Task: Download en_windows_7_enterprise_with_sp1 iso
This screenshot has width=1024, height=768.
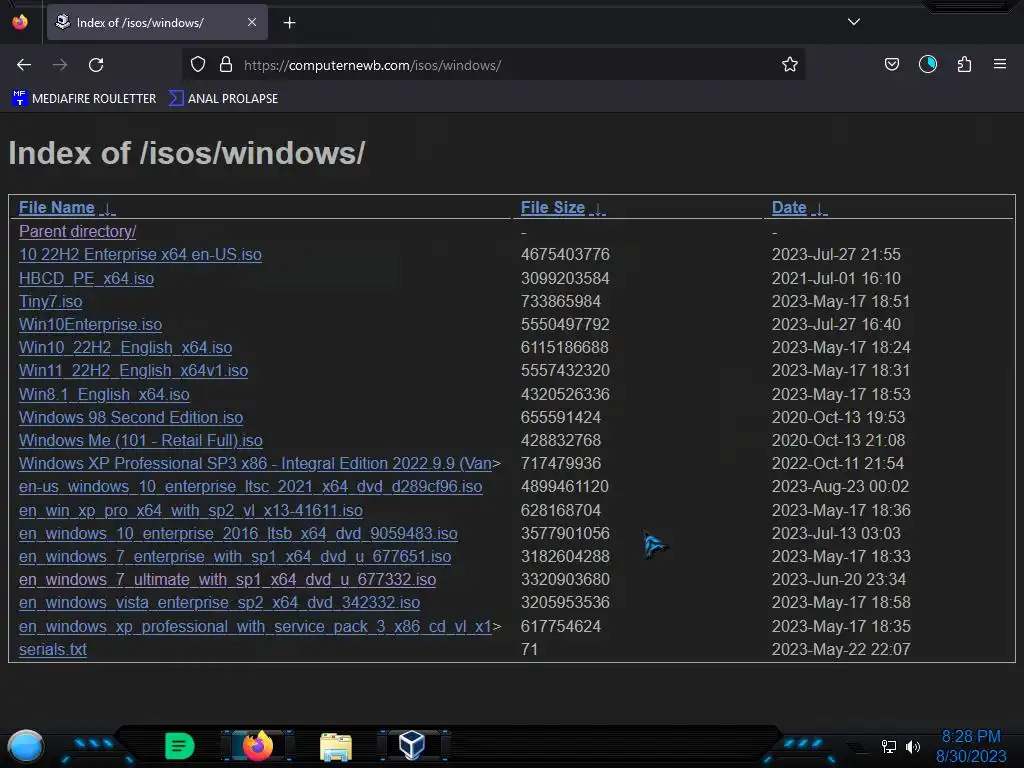Action: click(235, 556)
